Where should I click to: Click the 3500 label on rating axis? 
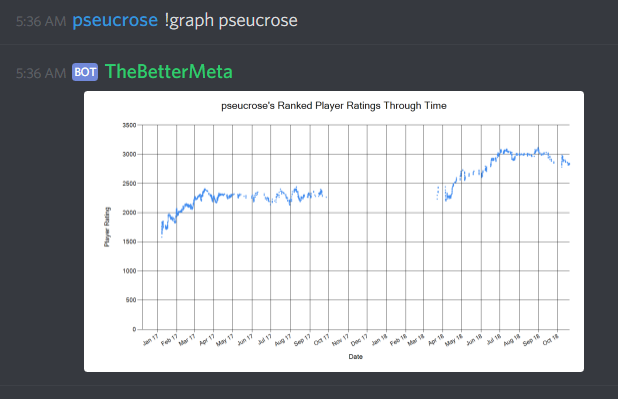(129, 125)
